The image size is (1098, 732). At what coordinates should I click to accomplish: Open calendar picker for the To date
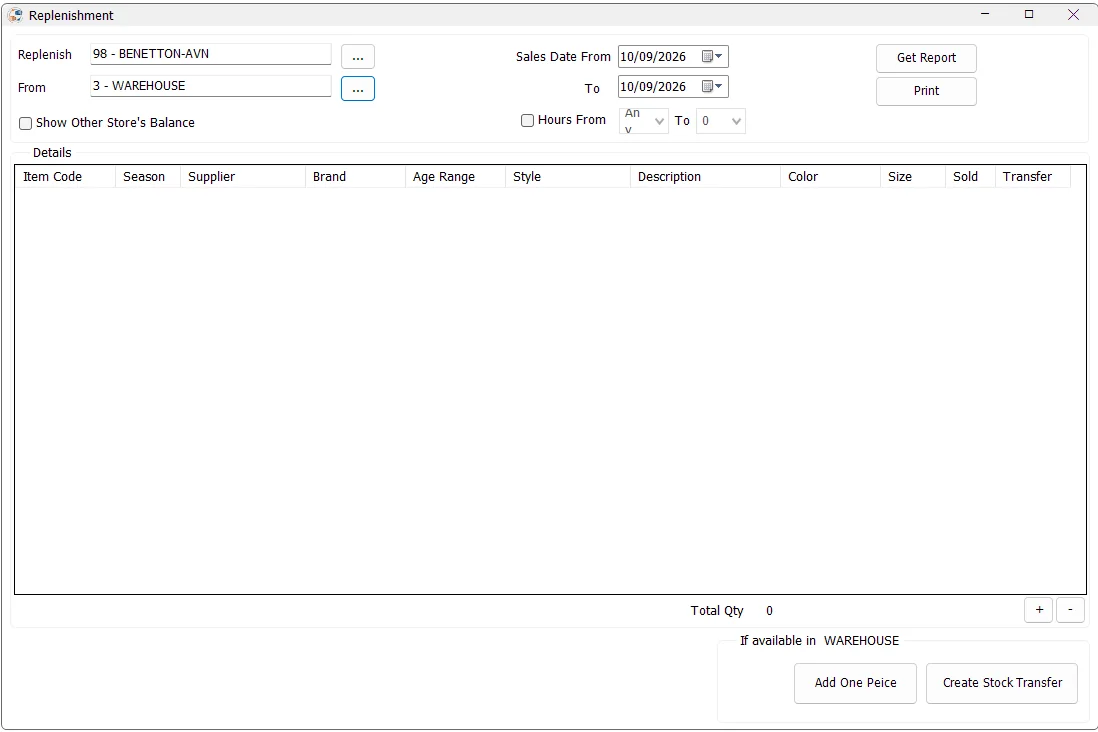pyautogui.click(x=712, y=86)
